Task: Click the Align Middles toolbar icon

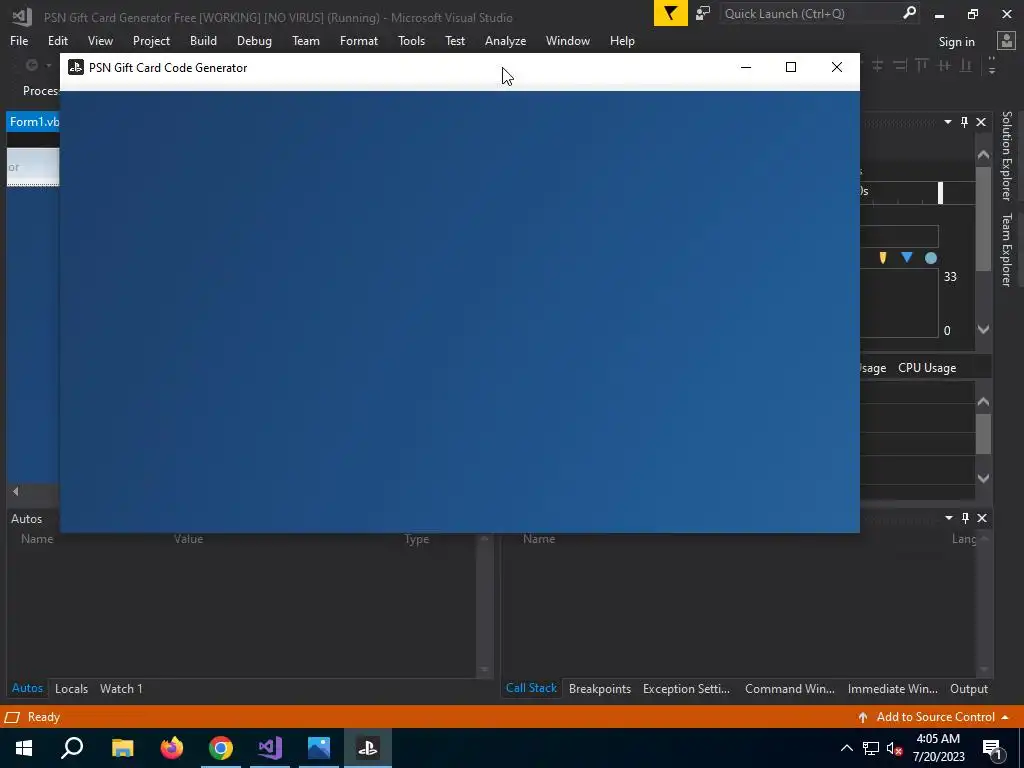Action: point(944,65)
